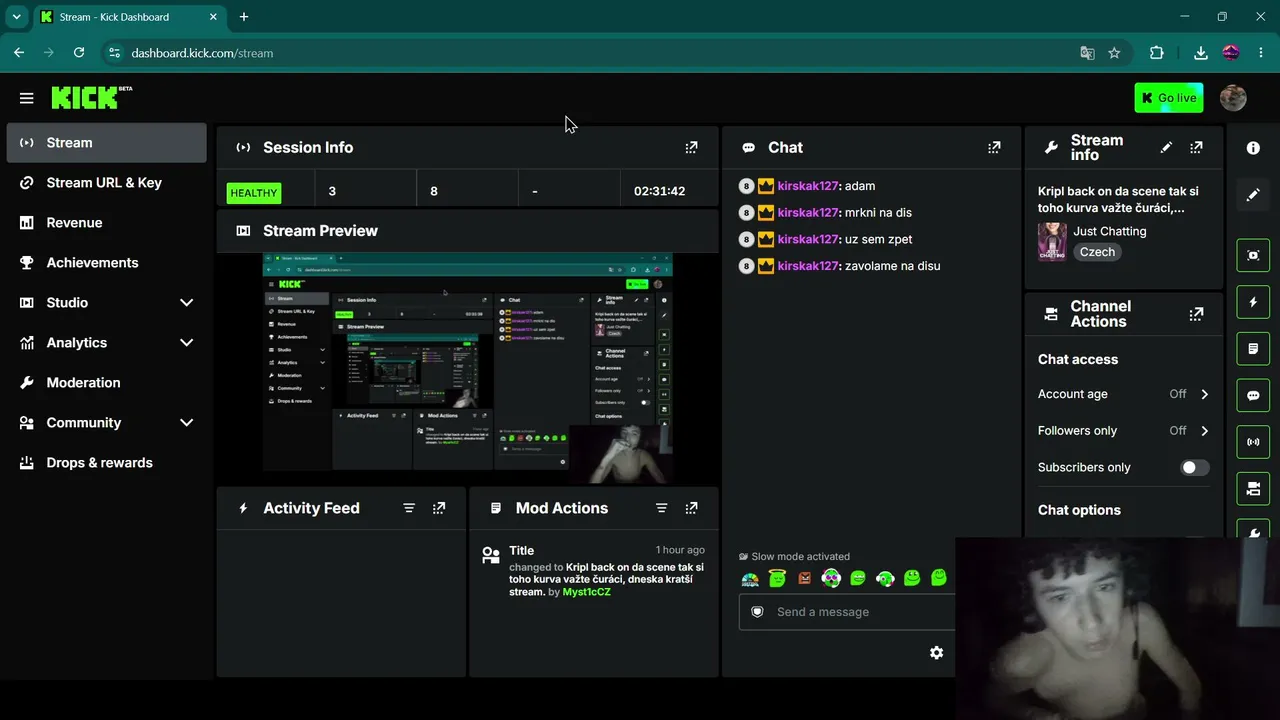This screenshot has height=720, width=1280.
Task: Toggle the session info broadcast widget in right rail
Action: [x=1253, y=442]
